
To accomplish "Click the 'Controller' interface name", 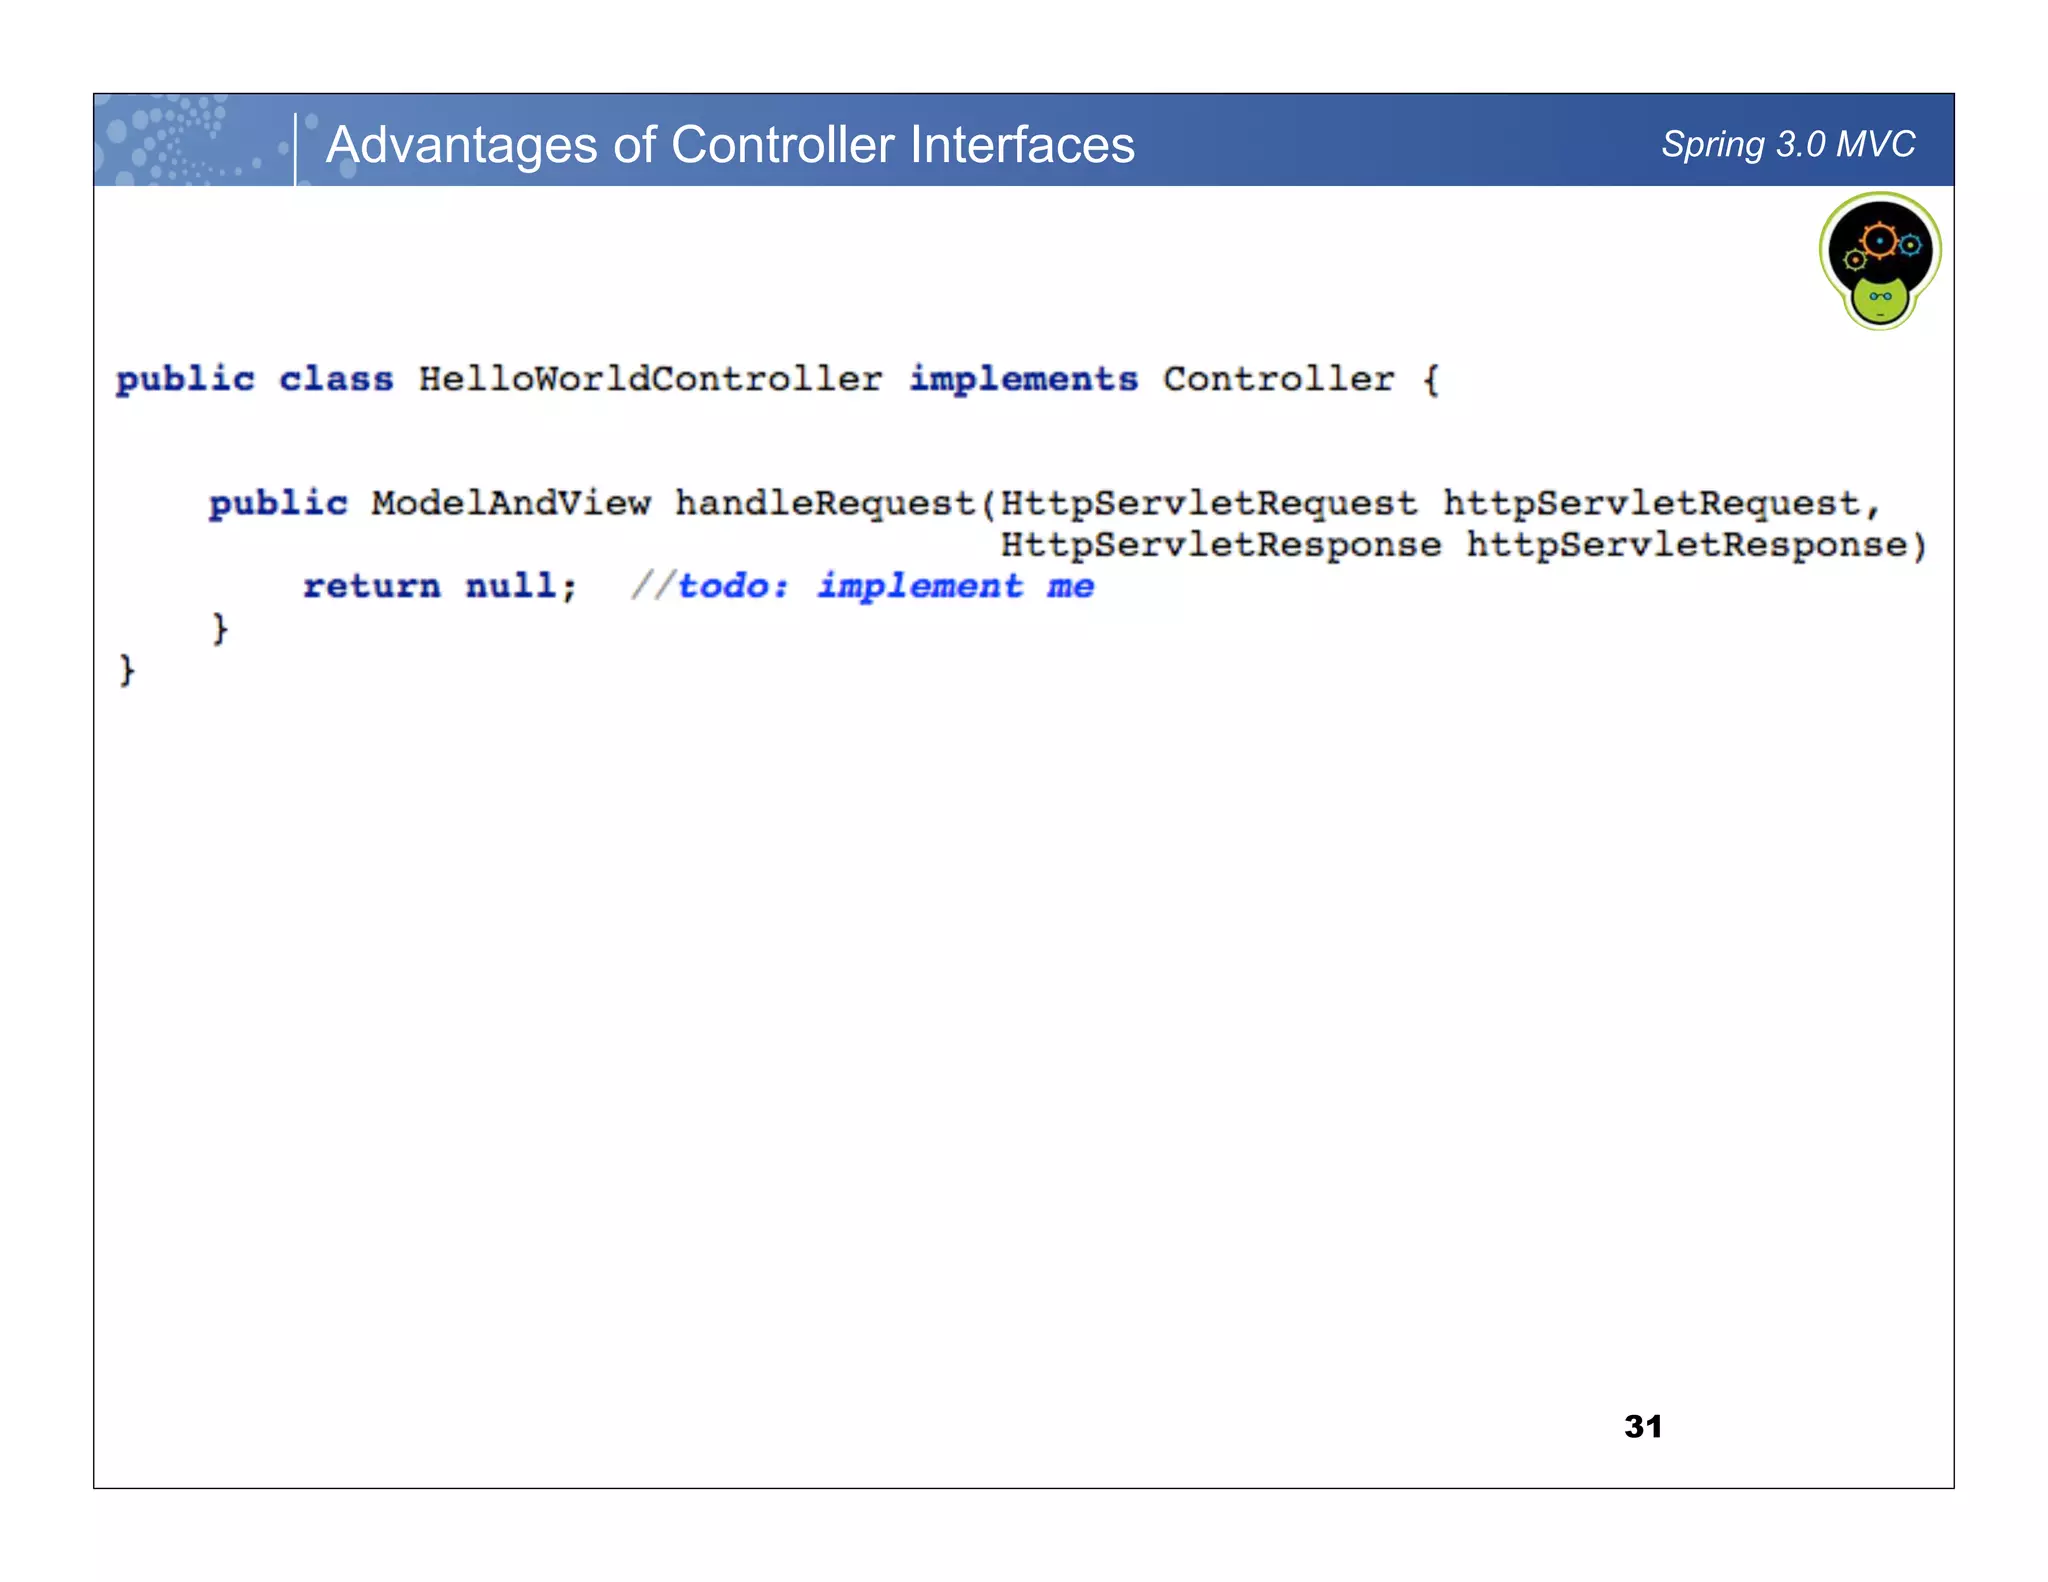I will (1278, 379).
